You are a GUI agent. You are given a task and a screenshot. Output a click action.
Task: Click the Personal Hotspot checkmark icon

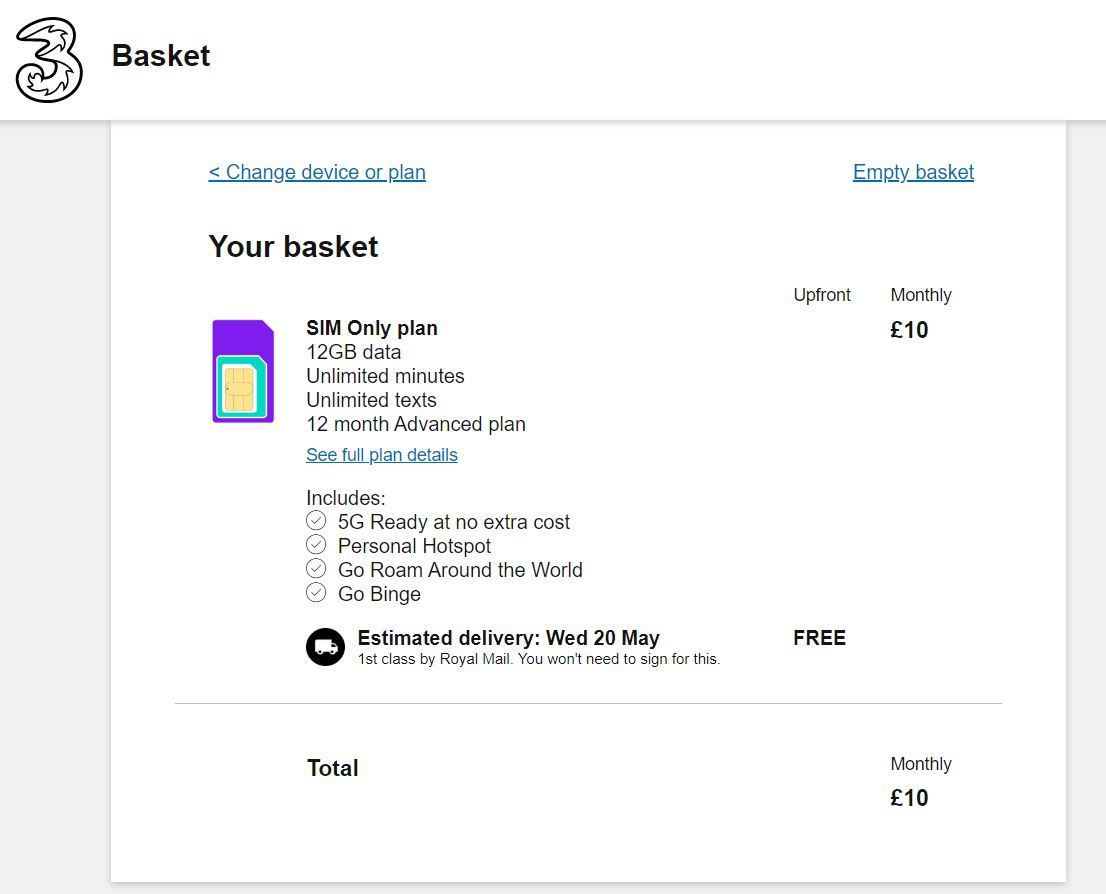316,545
